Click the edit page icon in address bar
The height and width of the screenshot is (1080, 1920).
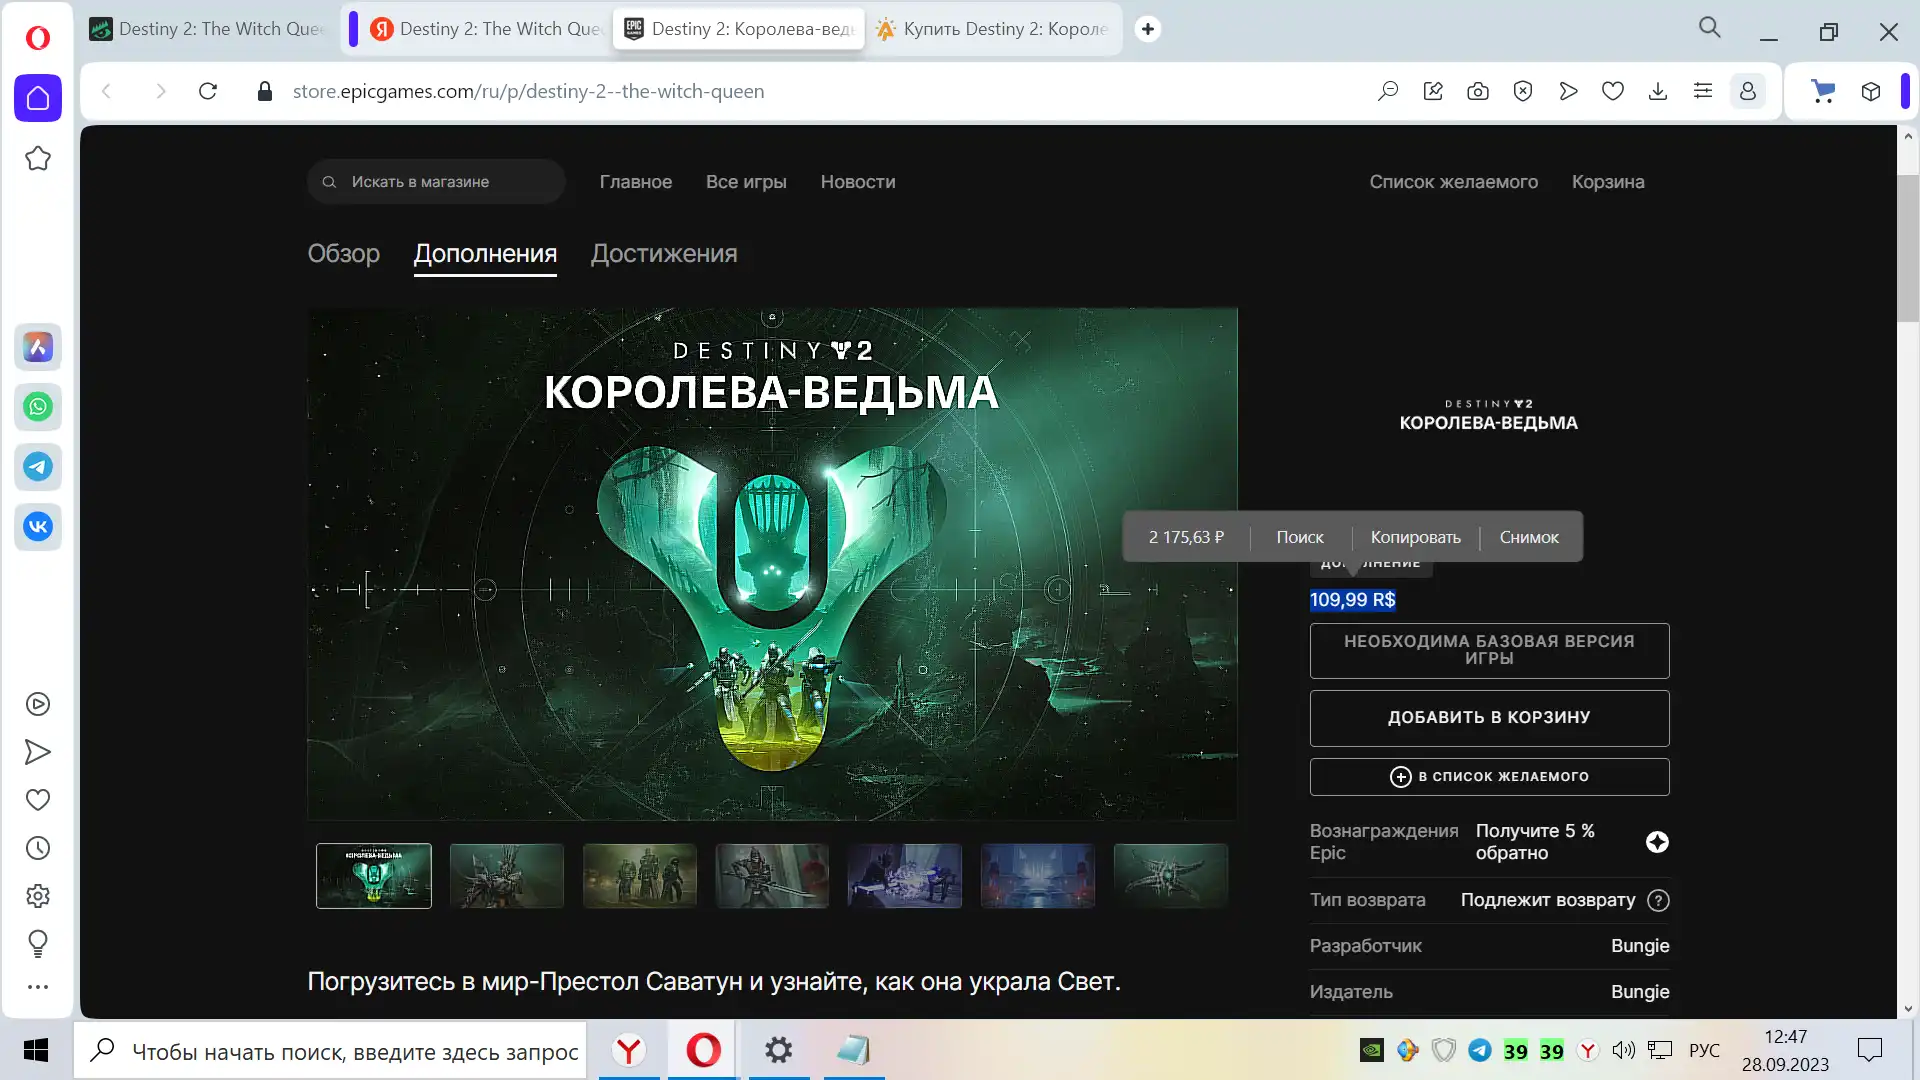1433,91
